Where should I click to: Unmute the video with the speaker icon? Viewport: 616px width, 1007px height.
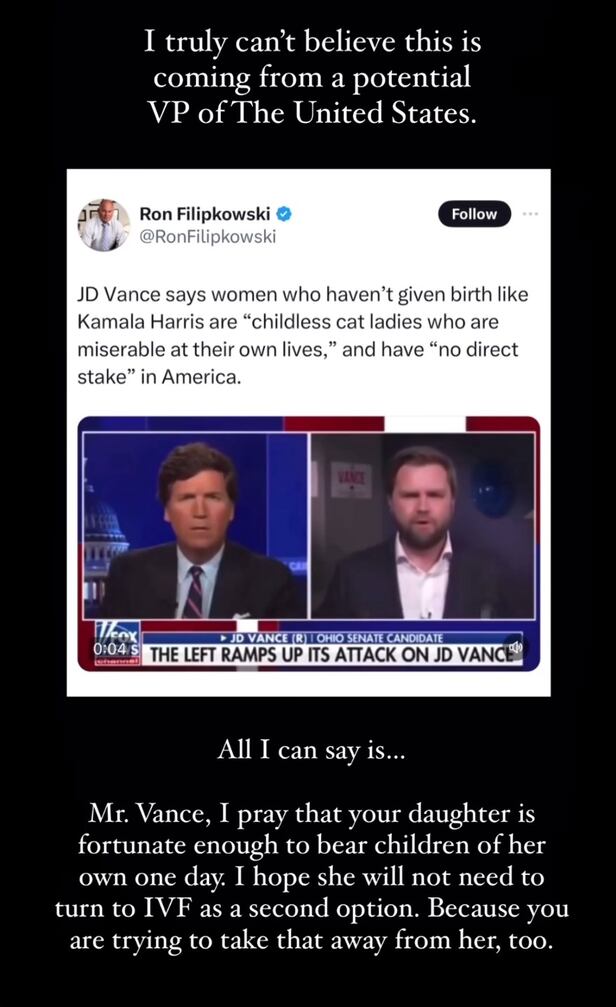pos(514,647)
